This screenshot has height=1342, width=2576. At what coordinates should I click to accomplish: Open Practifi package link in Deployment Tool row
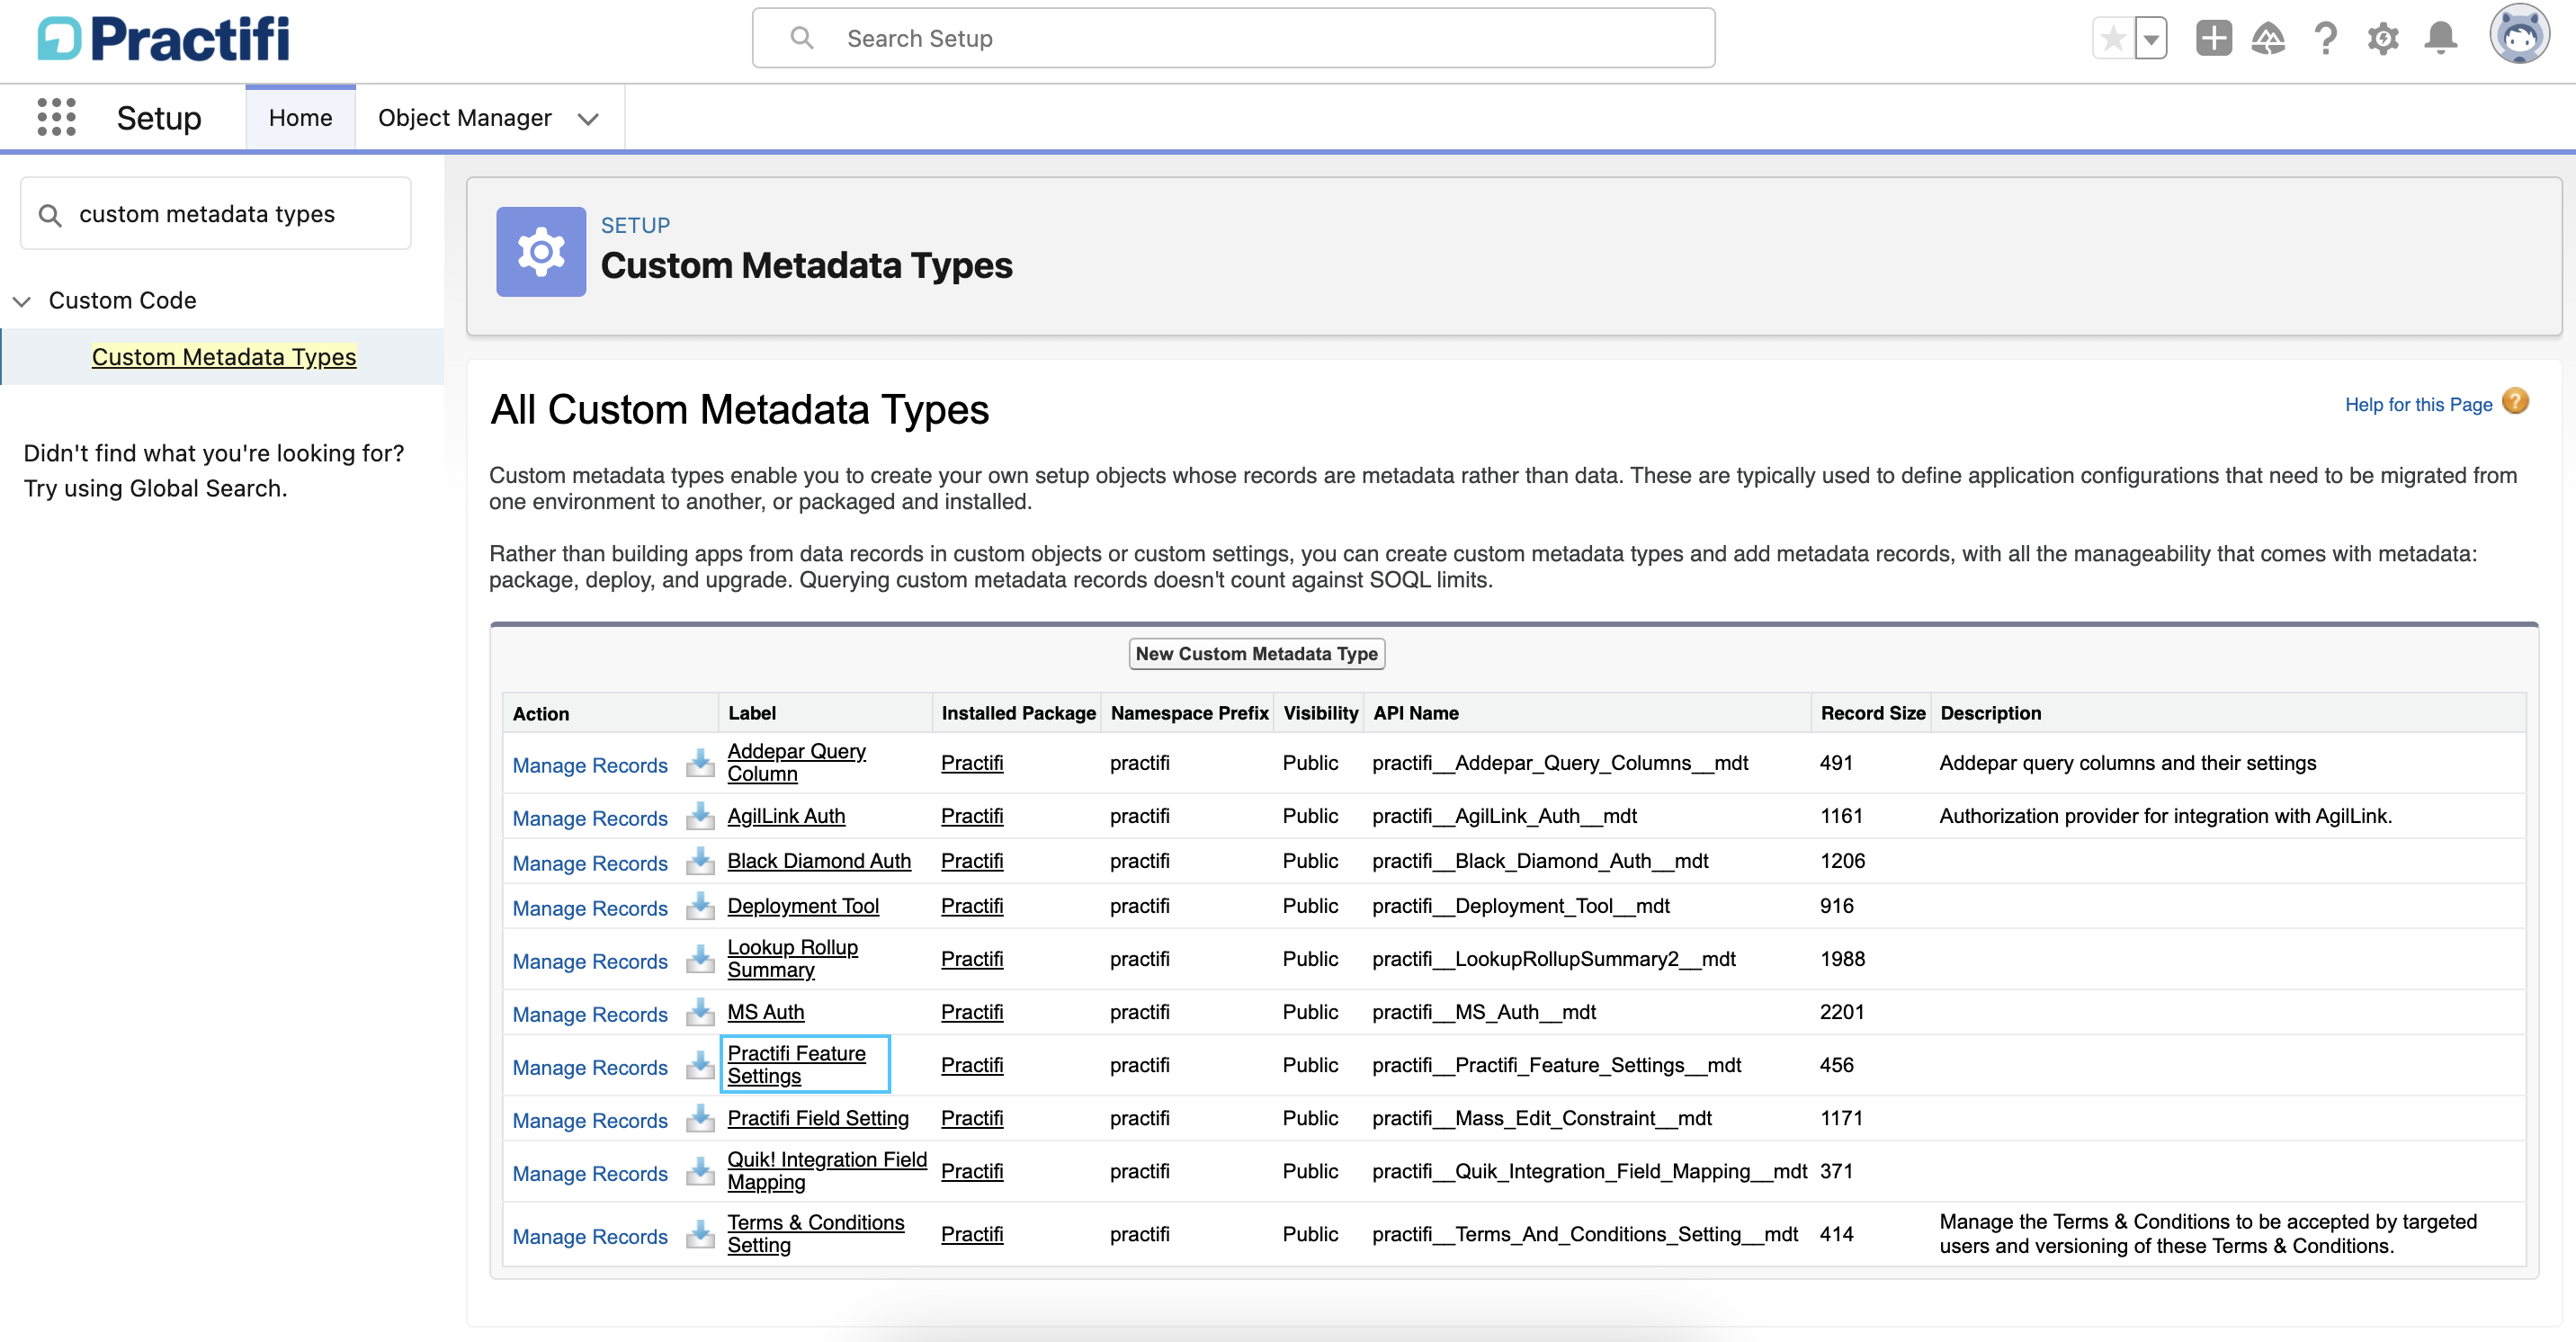coord(972,906)
